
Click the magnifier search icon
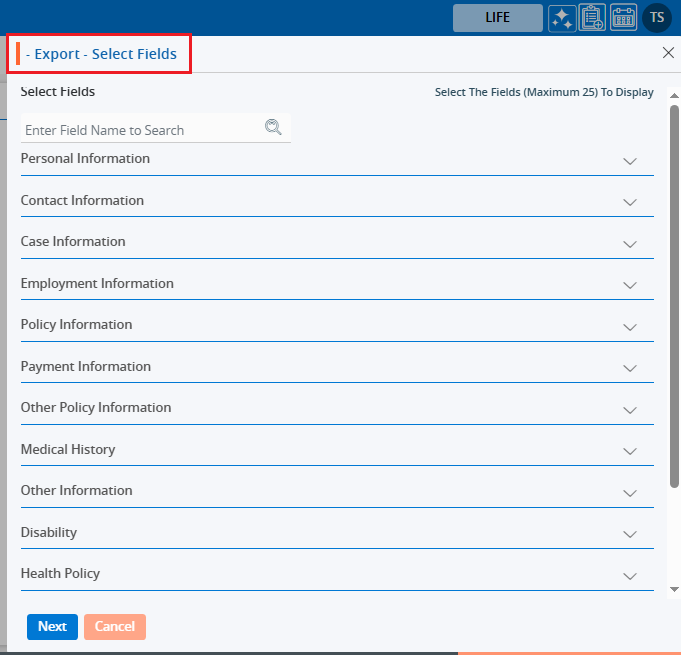point(273,127)
